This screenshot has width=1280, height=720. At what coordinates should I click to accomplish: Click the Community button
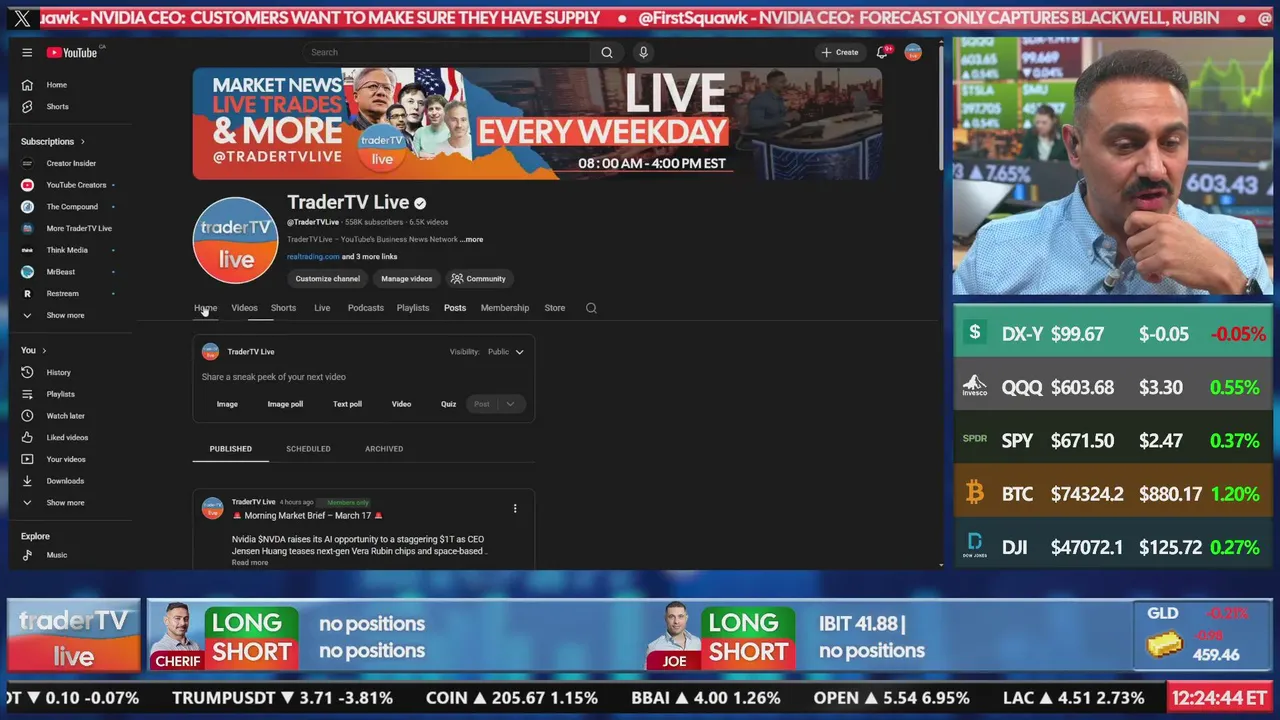(x=478, y=279)
